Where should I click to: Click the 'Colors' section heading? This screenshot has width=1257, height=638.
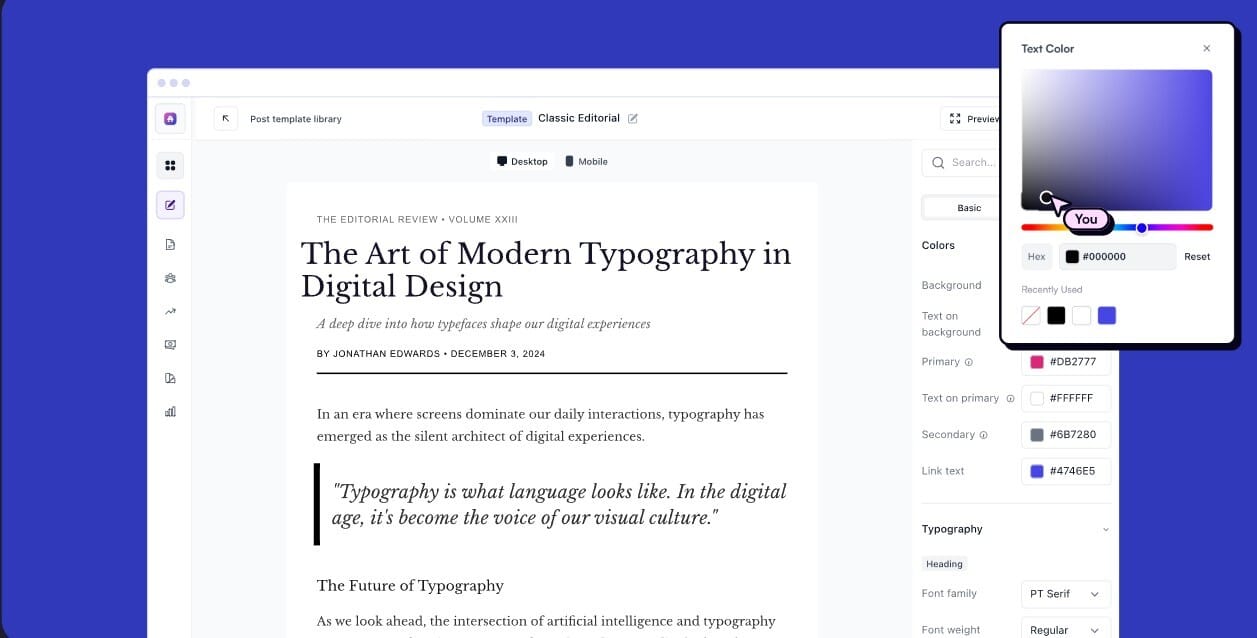point(938,245)
